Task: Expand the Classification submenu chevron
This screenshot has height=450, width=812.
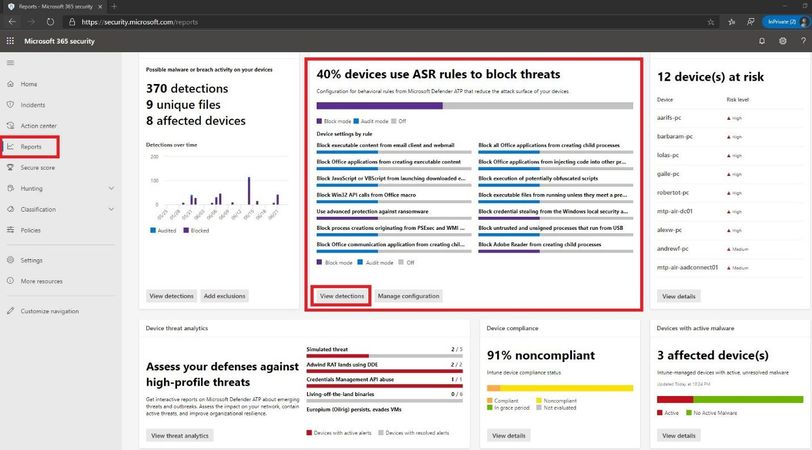Action: [x=111, y=209]
